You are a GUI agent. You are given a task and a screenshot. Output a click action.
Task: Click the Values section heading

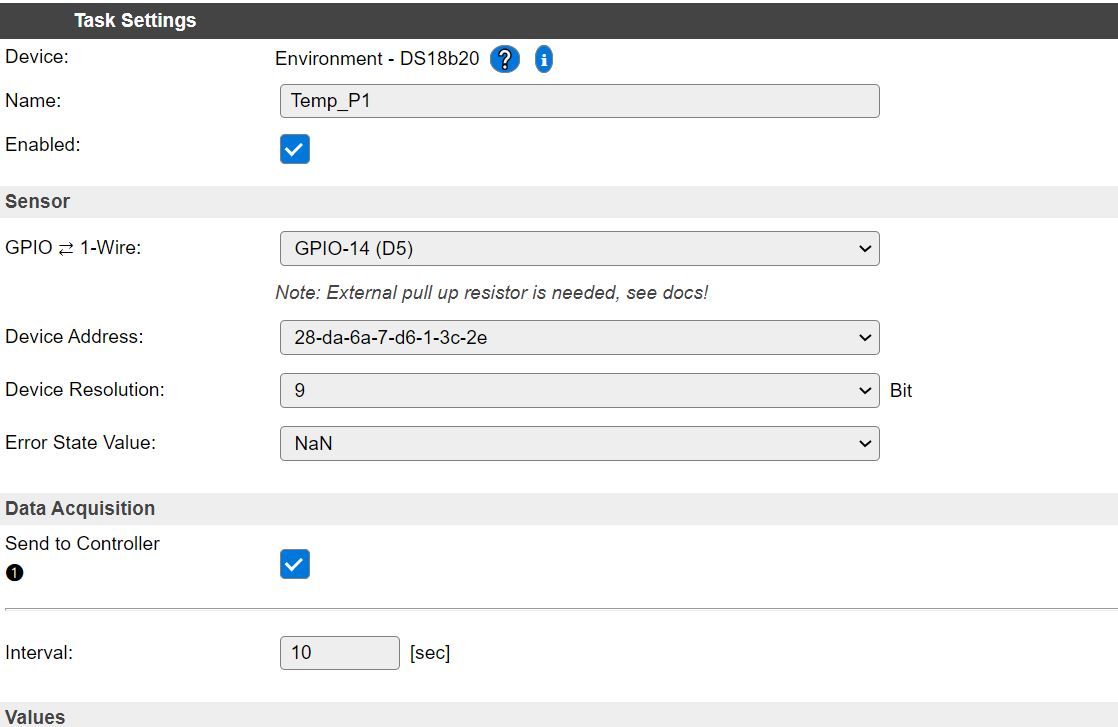[x=35, y=717]
